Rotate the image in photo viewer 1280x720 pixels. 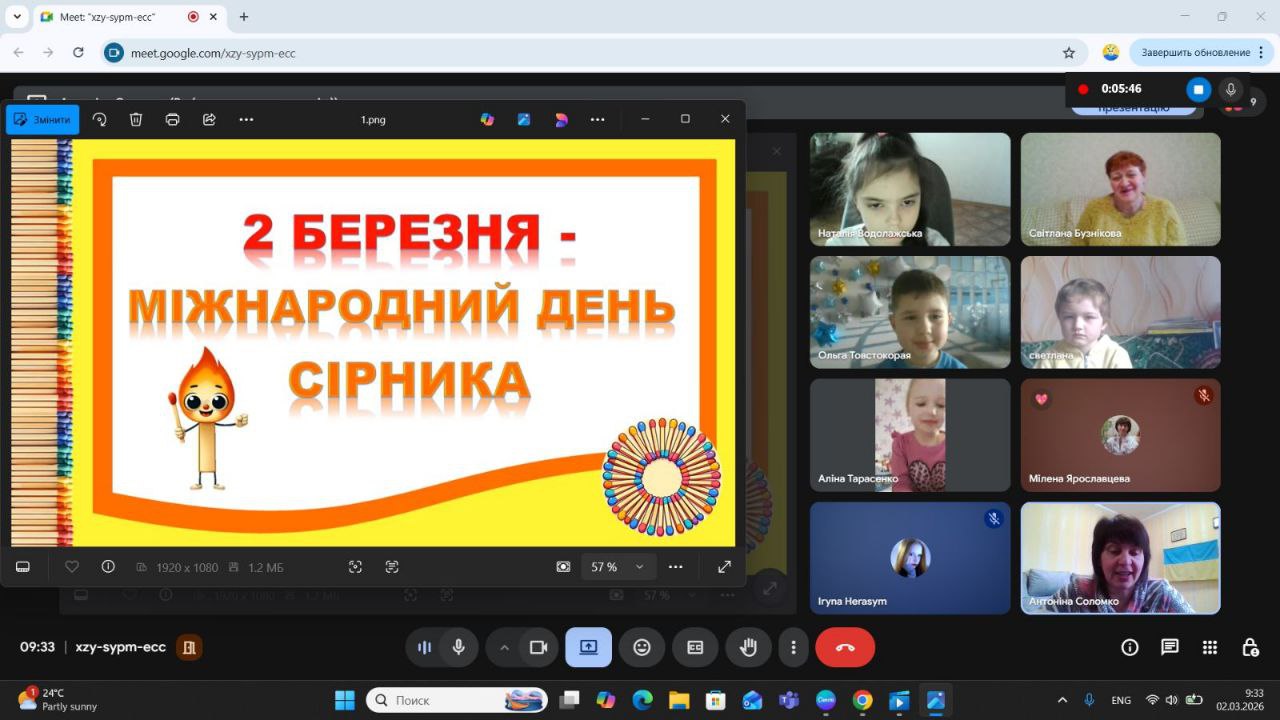coord(99,119)
